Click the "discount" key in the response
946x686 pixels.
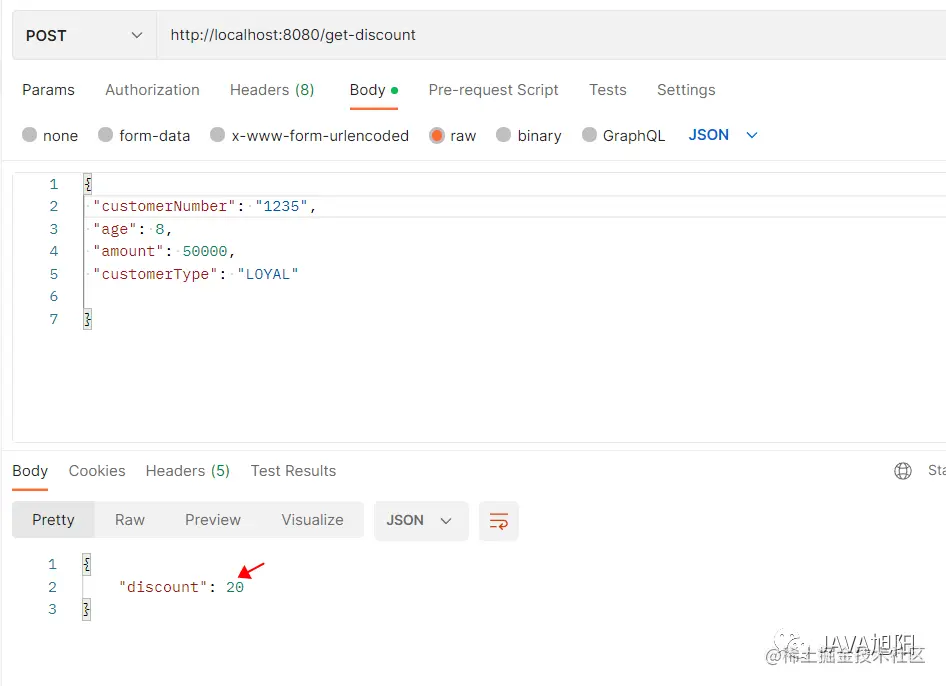click(x=163, y=587)
